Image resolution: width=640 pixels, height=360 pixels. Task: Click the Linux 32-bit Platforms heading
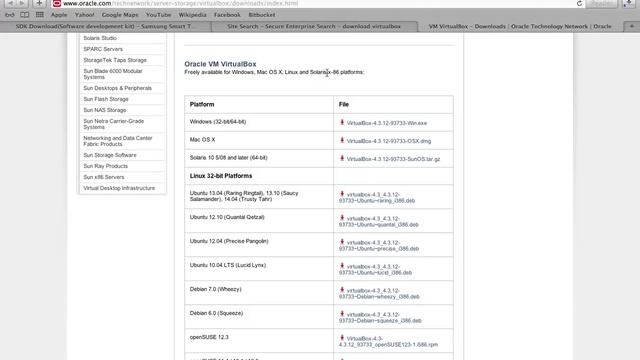pyautogui.click(x=221, y=176)
